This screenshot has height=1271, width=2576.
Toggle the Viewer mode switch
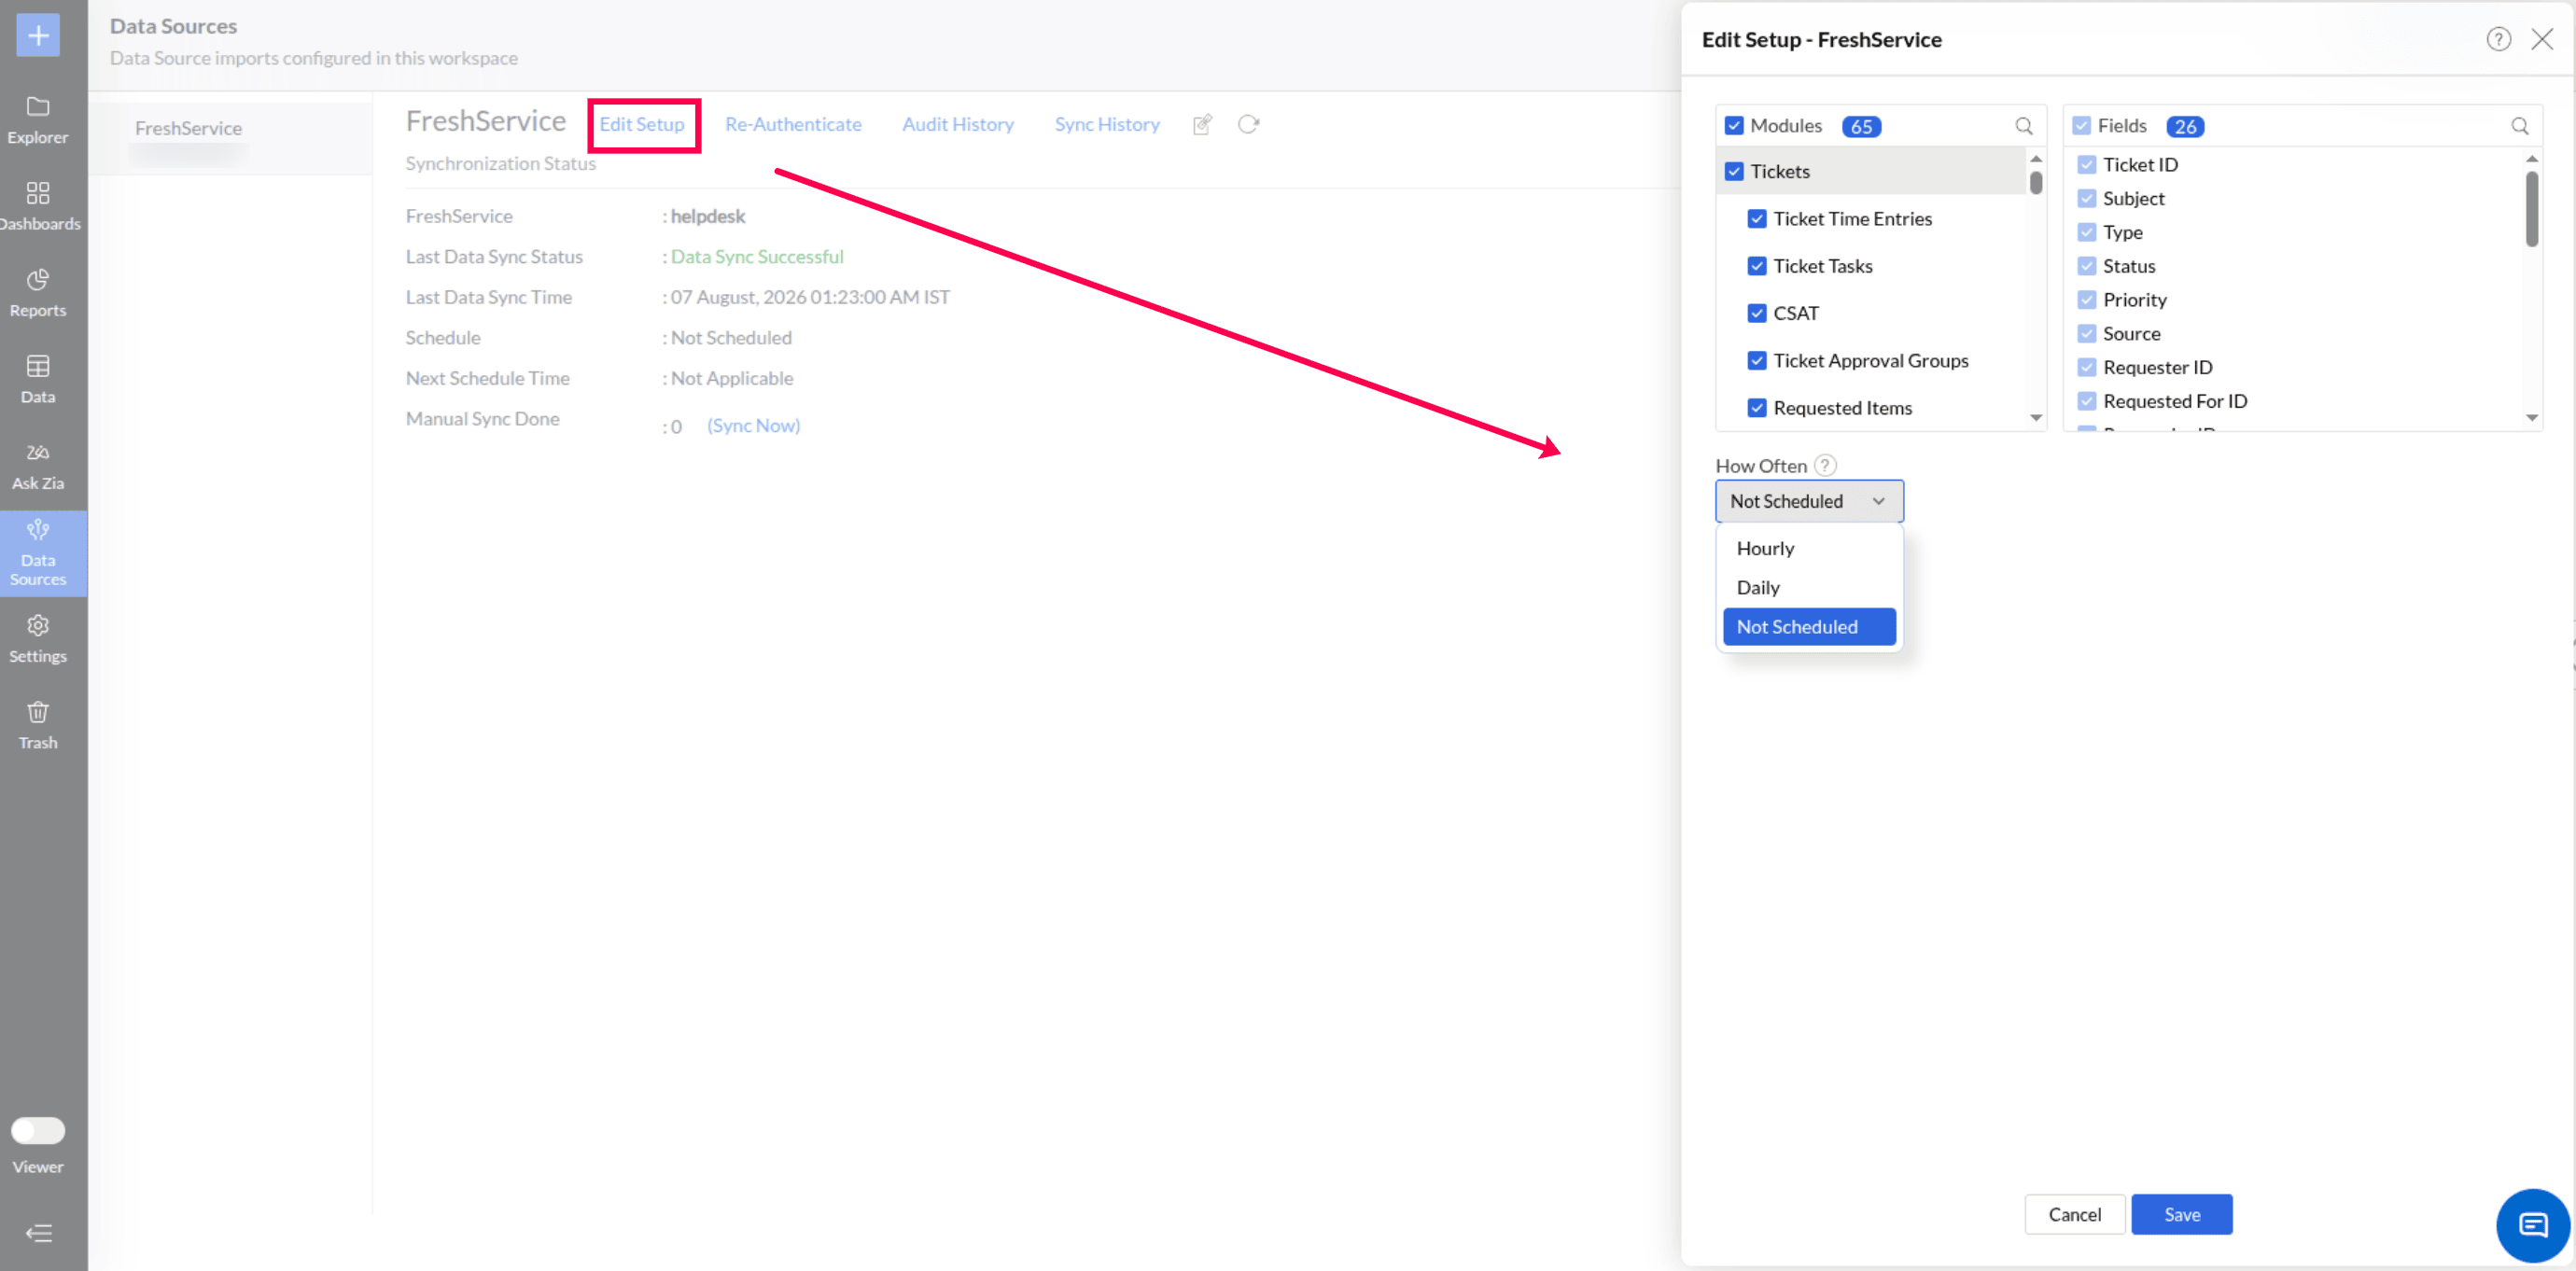coord(38,1130)
